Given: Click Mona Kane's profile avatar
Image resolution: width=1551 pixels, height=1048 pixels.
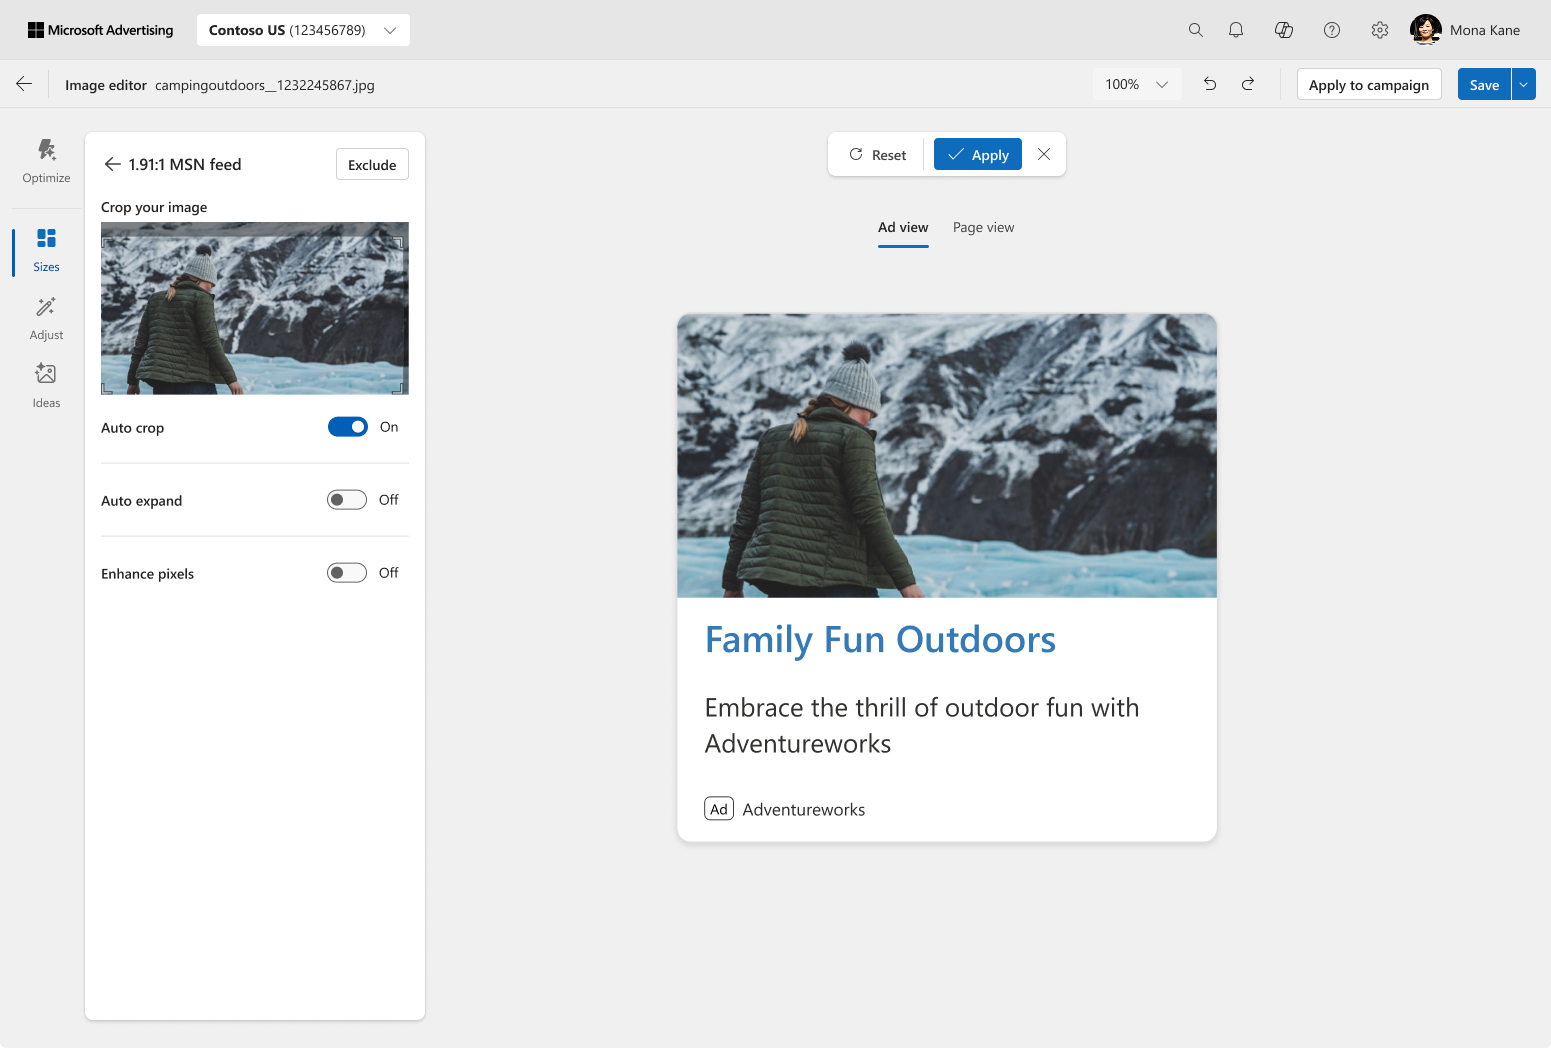Looking at the screenshot, I should 1425,30.
